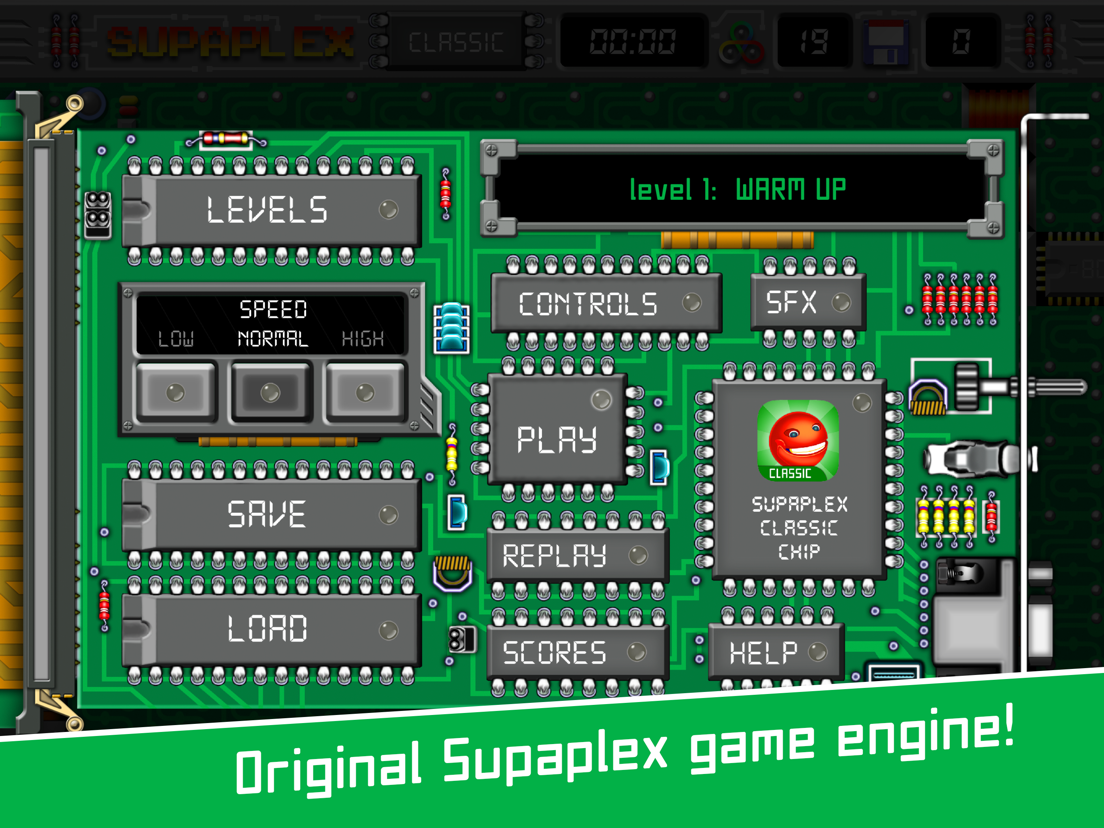Start the game with the PLAY chip
Image resolution: width=1104 pixels, height=828 pixels.
pos(557,429)
